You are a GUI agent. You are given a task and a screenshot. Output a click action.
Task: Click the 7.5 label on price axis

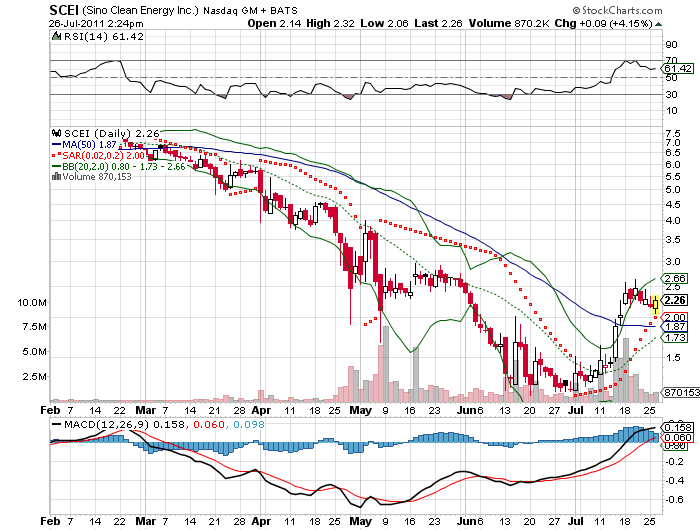tap(672, 134)
